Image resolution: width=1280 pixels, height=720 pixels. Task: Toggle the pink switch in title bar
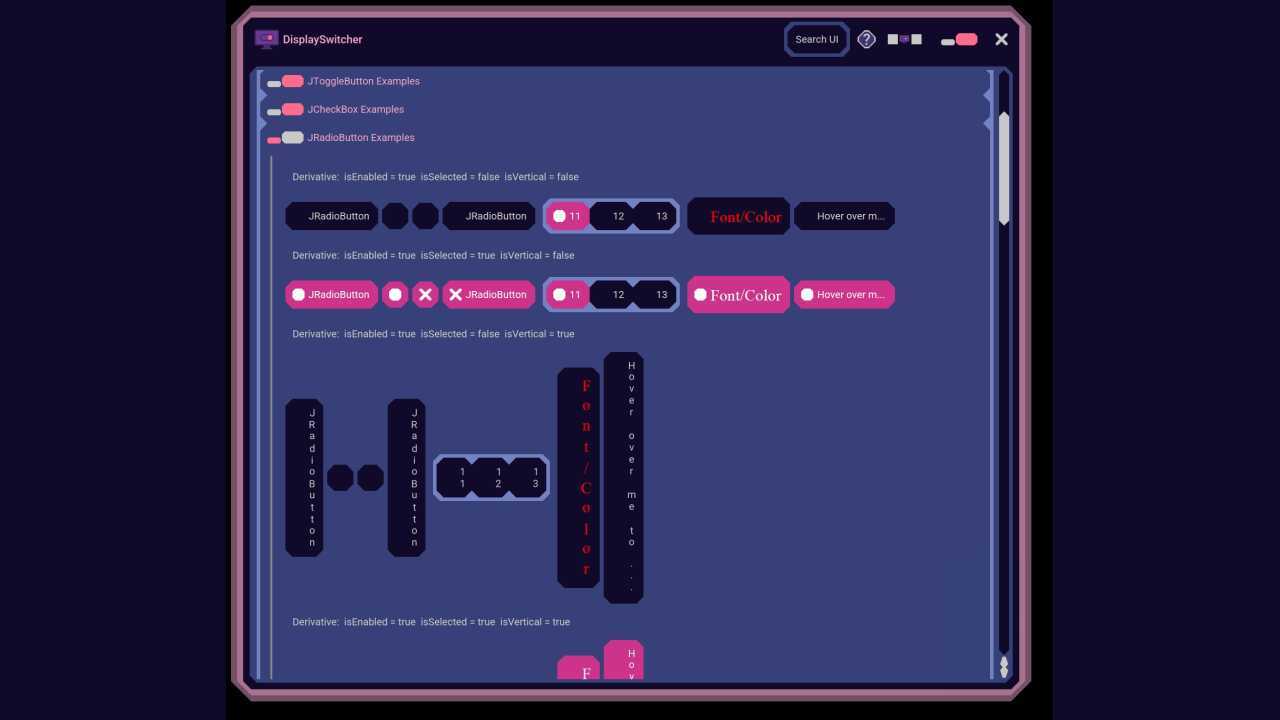click(959, 39)
